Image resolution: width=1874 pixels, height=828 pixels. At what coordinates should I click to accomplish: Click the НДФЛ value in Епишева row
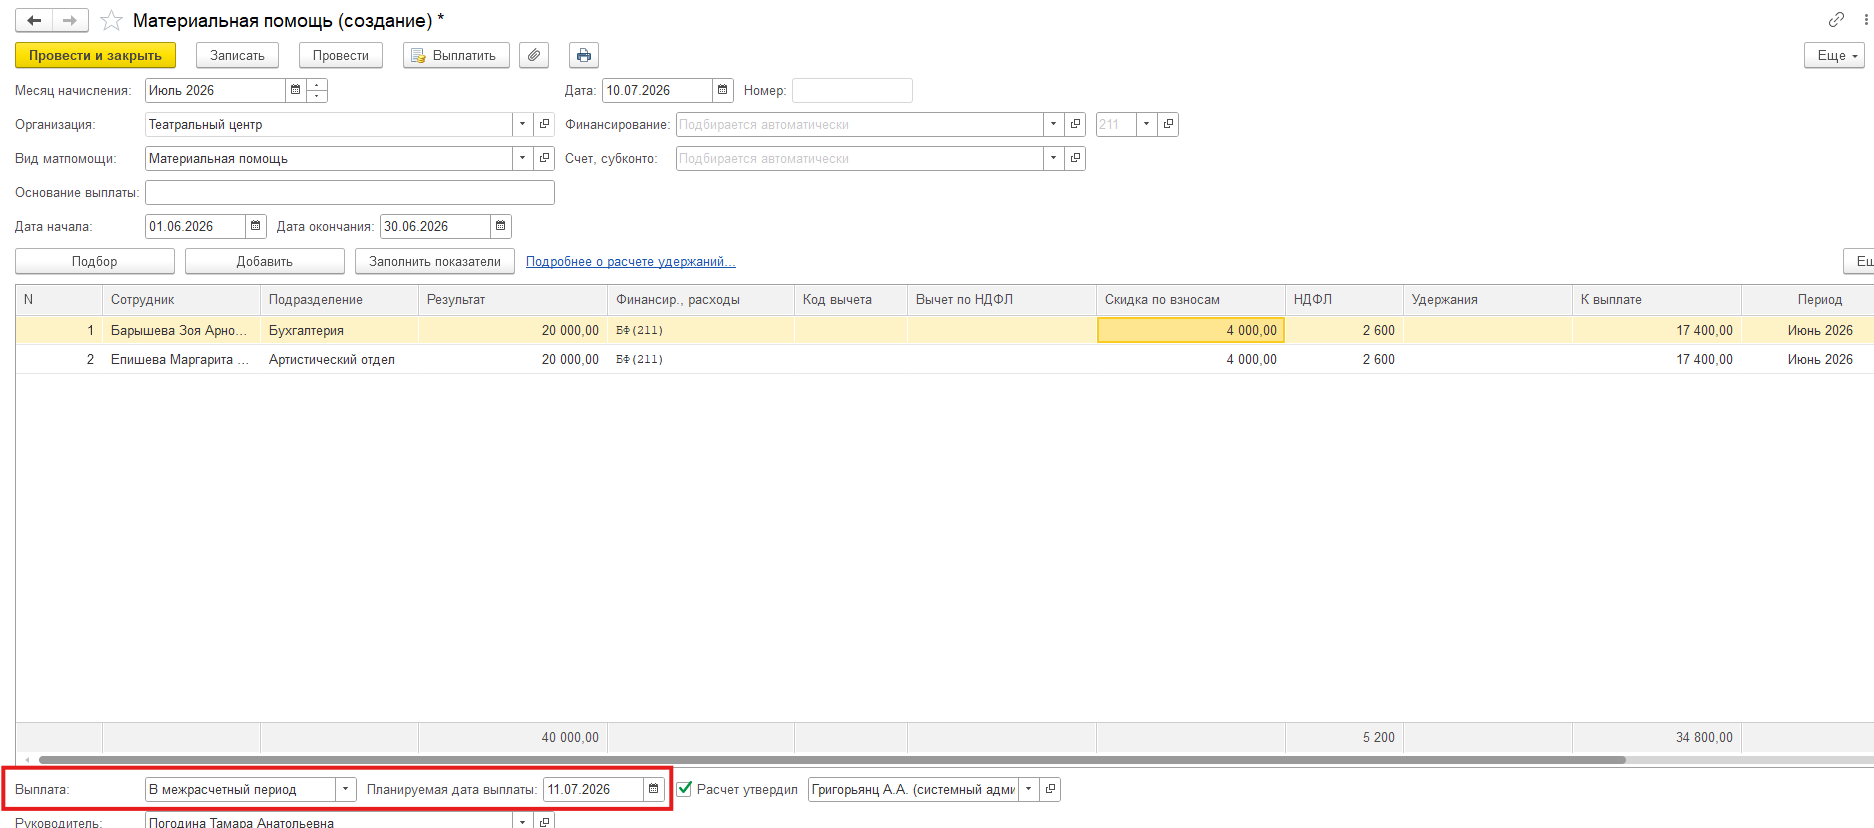1344,359
